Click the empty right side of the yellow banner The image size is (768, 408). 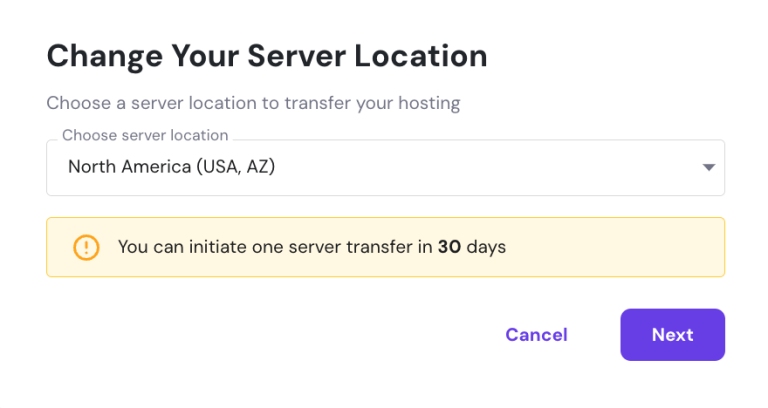620,247
